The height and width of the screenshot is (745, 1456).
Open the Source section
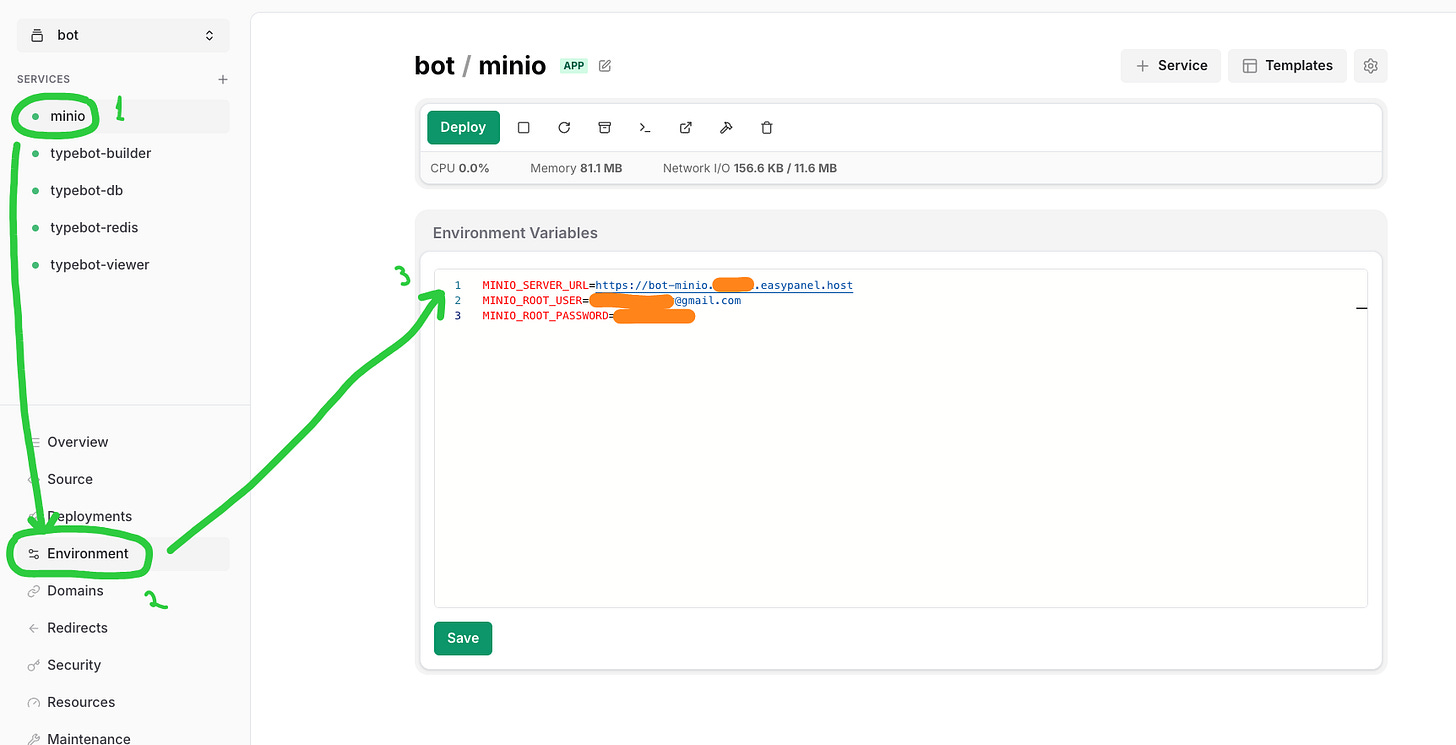click(123, 479)
